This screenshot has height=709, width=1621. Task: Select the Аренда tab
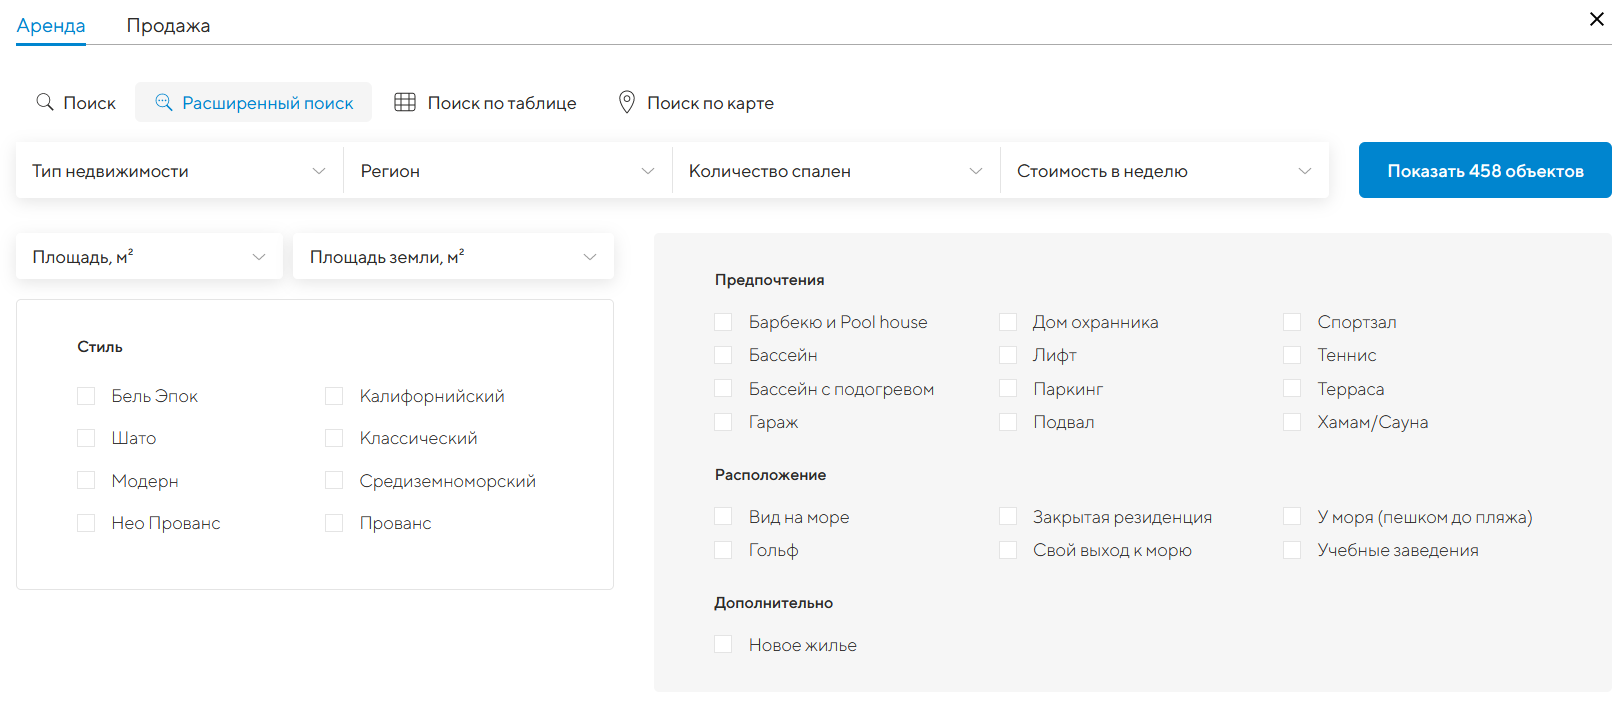(x=51, y=26)
